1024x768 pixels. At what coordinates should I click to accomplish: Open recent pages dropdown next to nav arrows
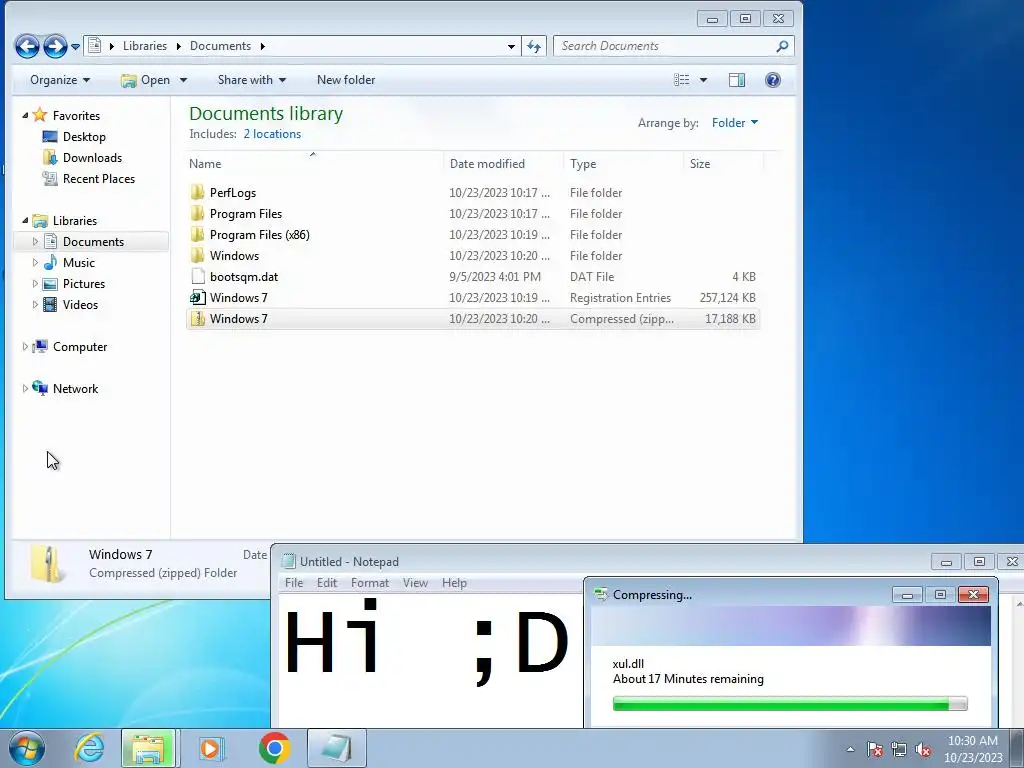75,47
